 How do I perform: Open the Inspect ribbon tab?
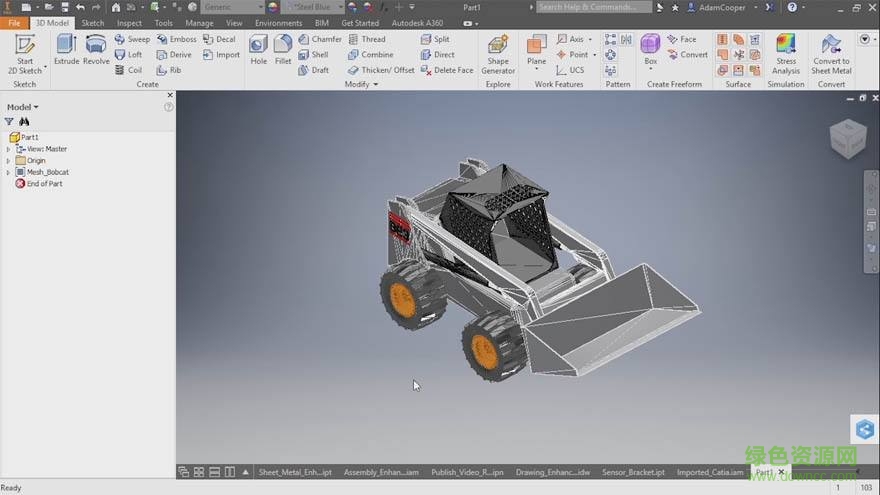[129, 23]
